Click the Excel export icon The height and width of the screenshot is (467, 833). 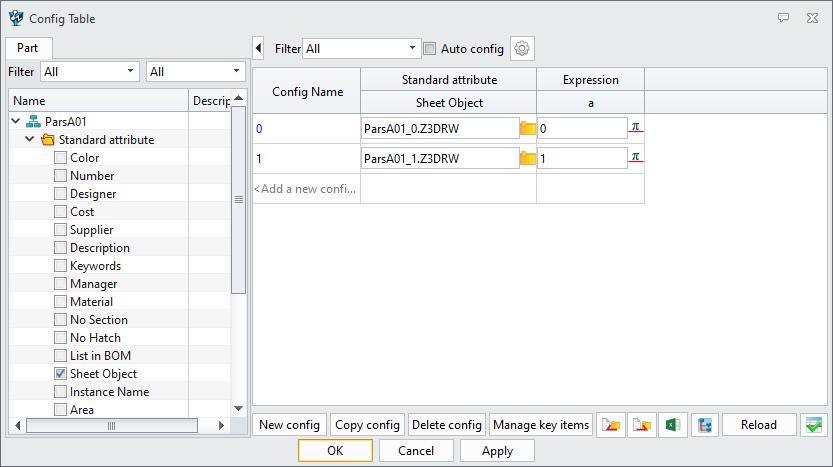pyautogui.click(x=674, y=425)
